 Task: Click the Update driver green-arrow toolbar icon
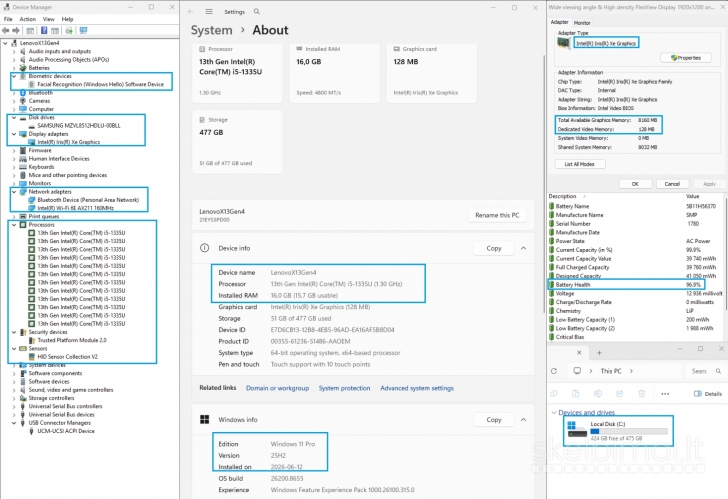(69, 31)
